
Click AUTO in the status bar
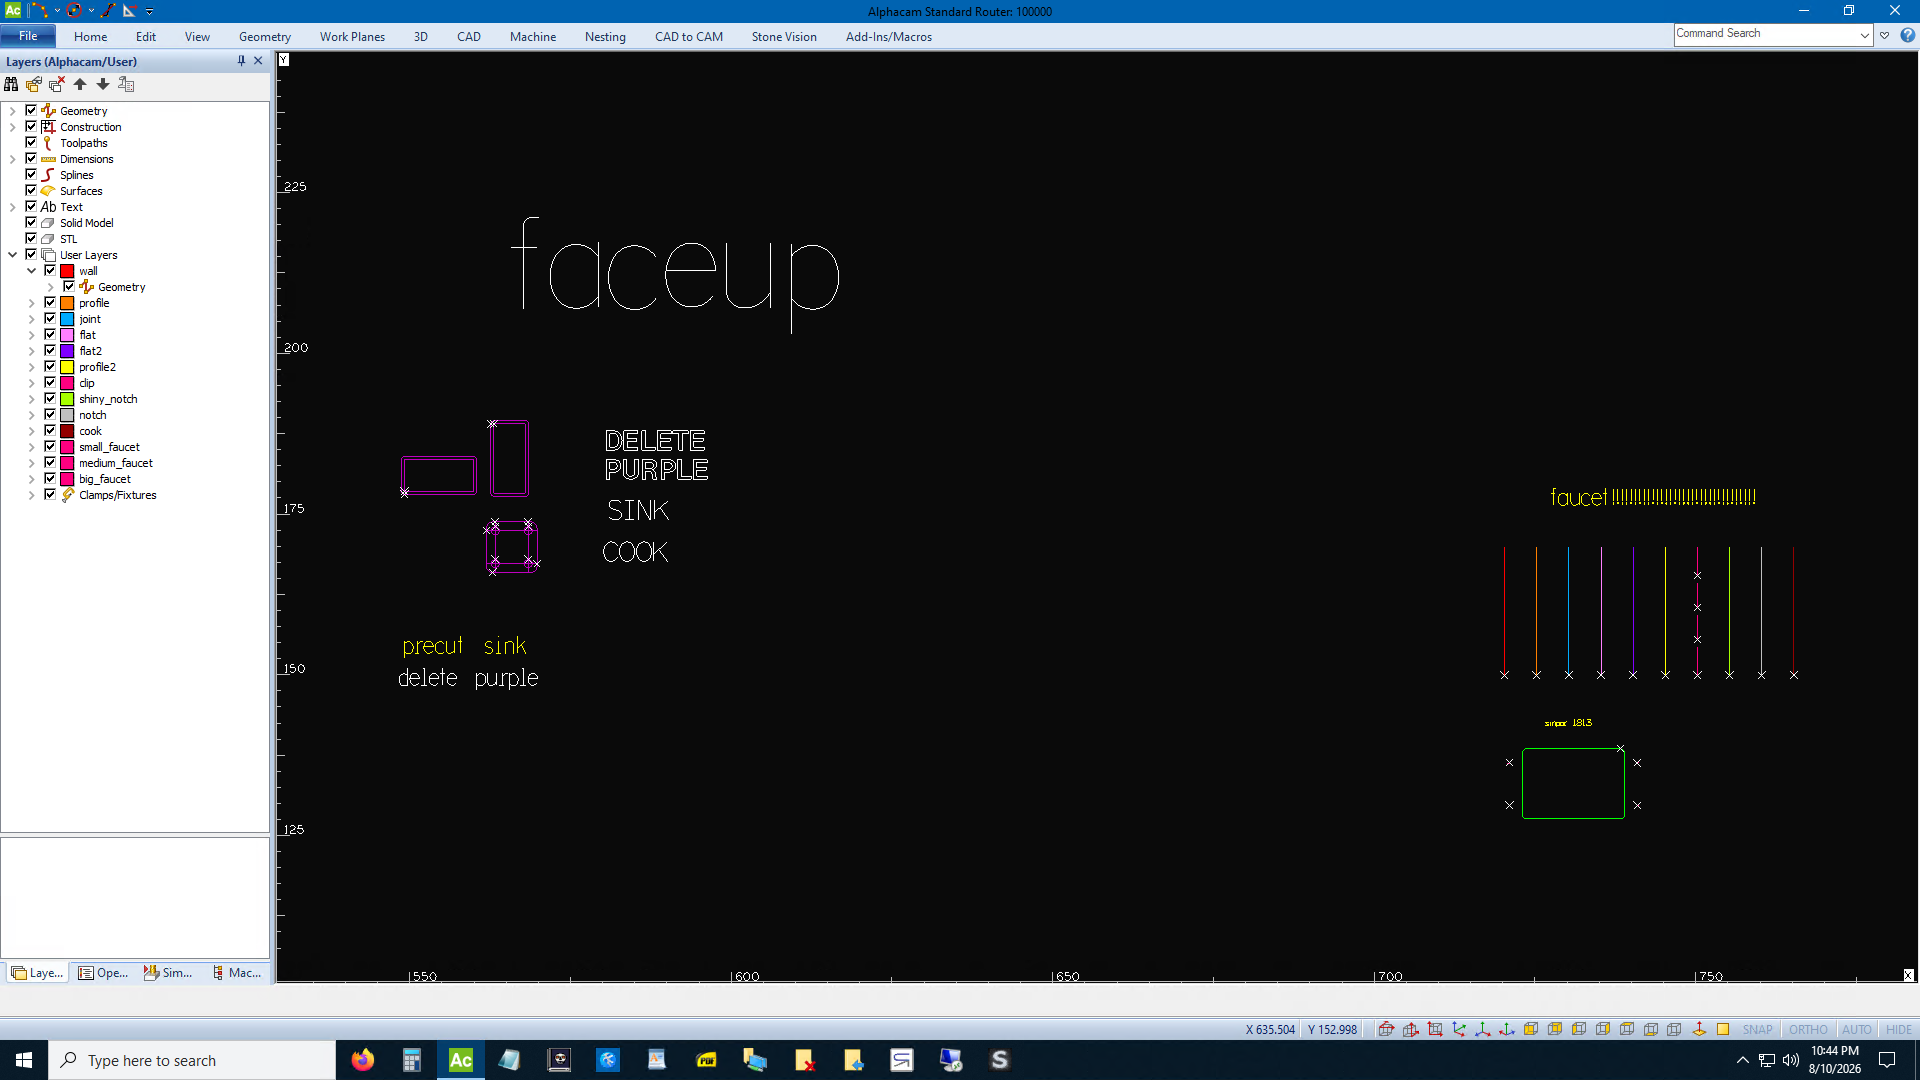tap(1856, 1029)
